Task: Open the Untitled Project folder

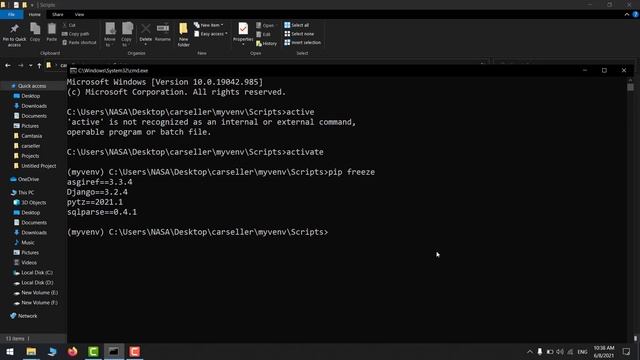Action: [35, 166]
